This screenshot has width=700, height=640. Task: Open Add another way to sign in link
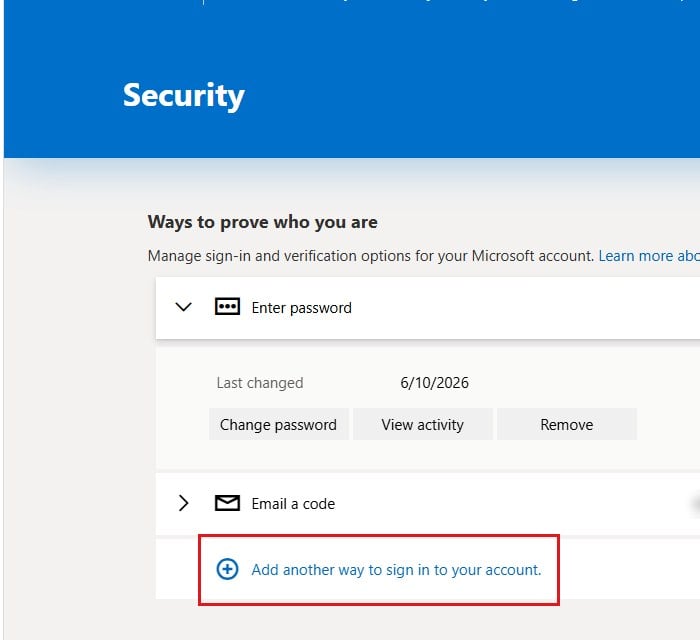click(x=396, y=570)
